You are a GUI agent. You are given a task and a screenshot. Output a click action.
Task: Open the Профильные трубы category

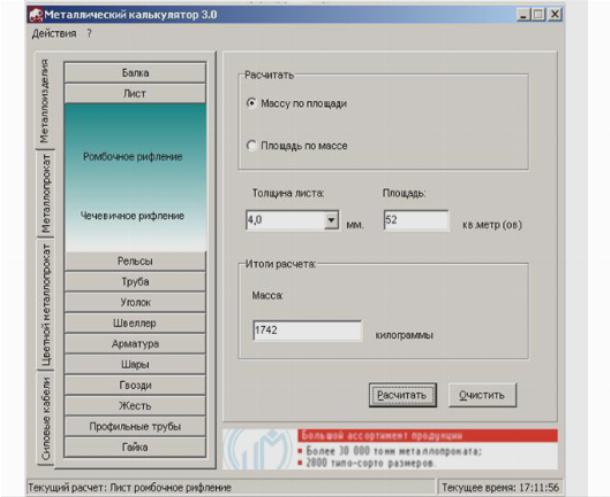135,426
